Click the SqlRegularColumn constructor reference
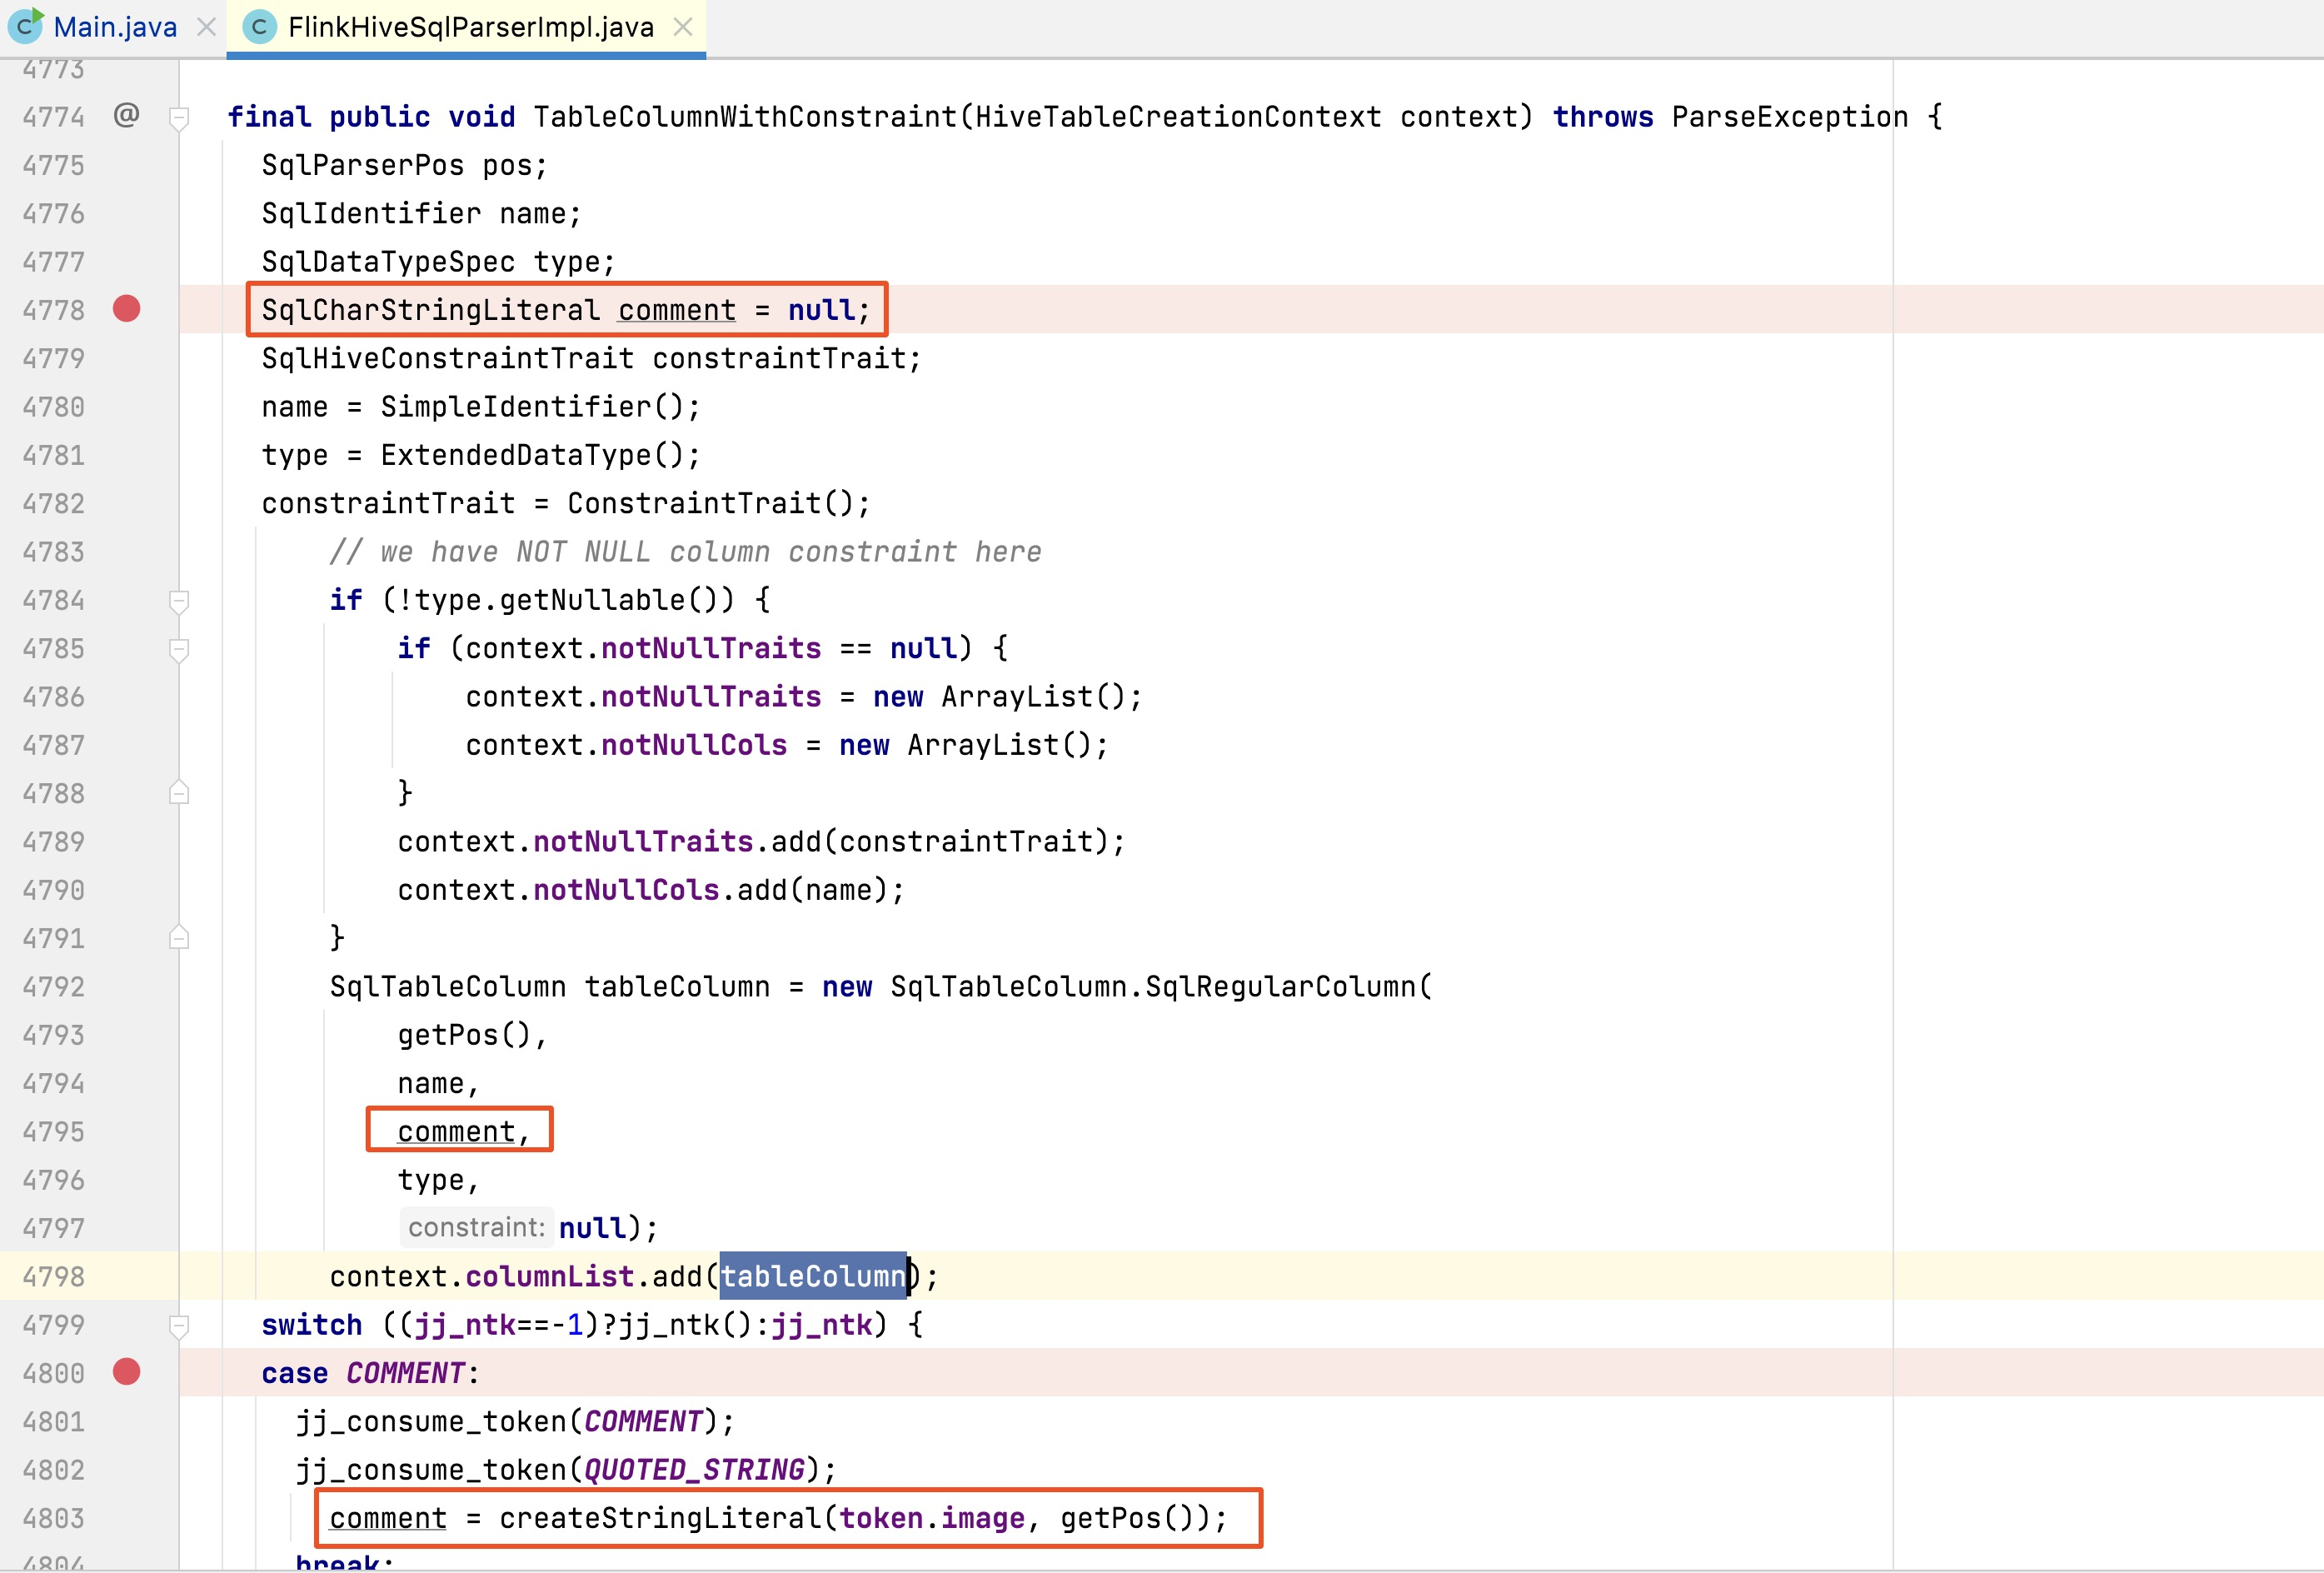2324x1573 pixels. 1279,987
